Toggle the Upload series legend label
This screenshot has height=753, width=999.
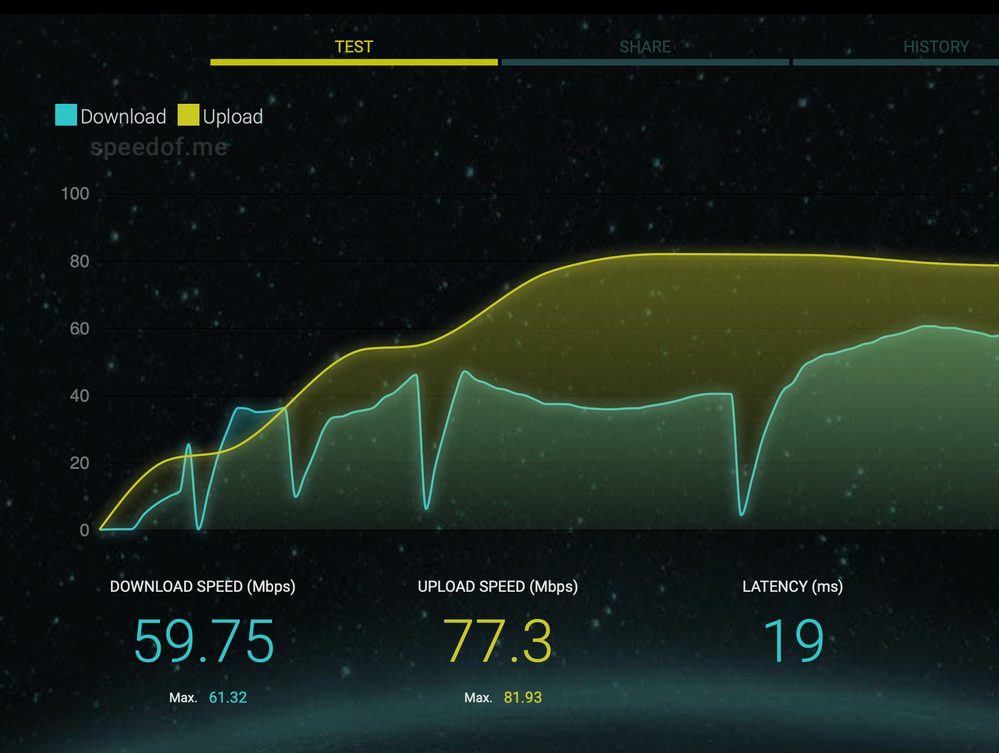click(233, 117)
